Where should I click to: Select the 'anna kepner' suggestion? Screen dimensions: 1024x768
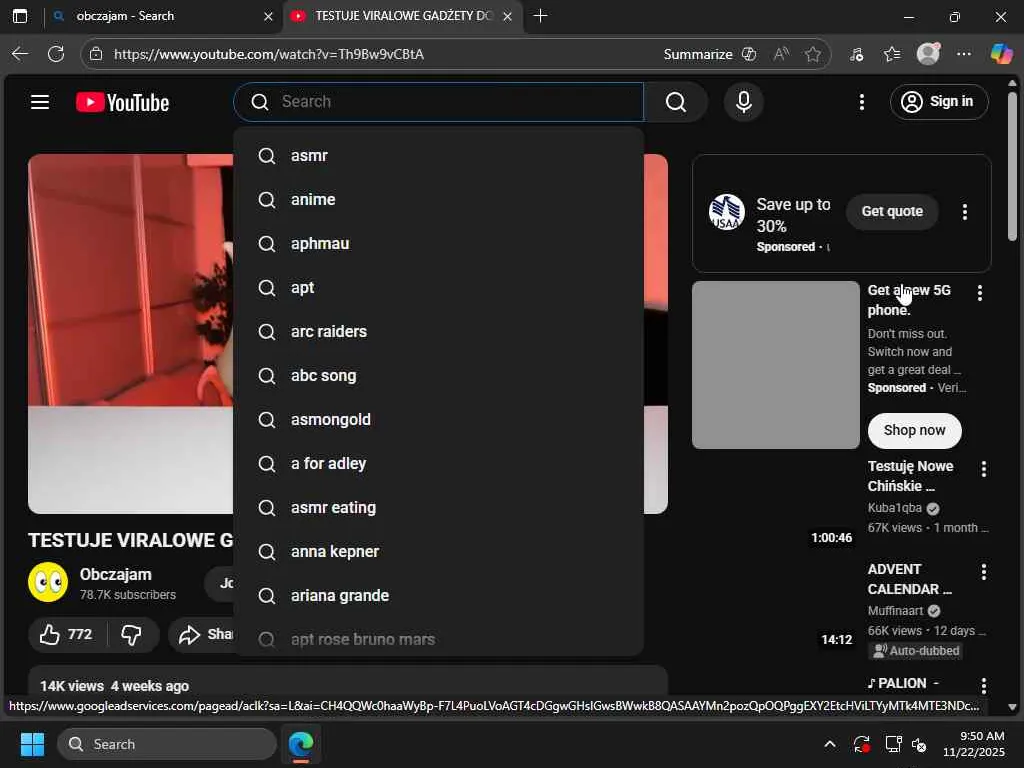438,551
